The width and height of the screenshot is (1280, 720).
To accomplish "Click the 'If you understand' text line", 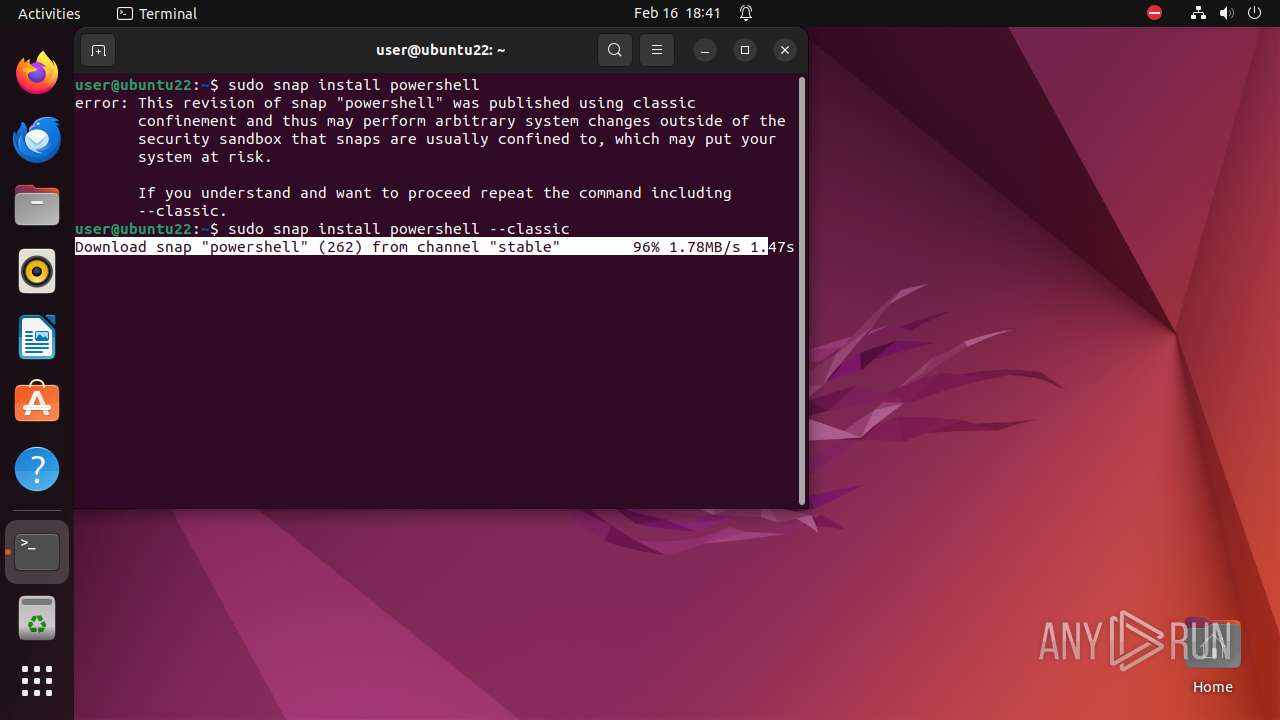I will coord(435,193).
